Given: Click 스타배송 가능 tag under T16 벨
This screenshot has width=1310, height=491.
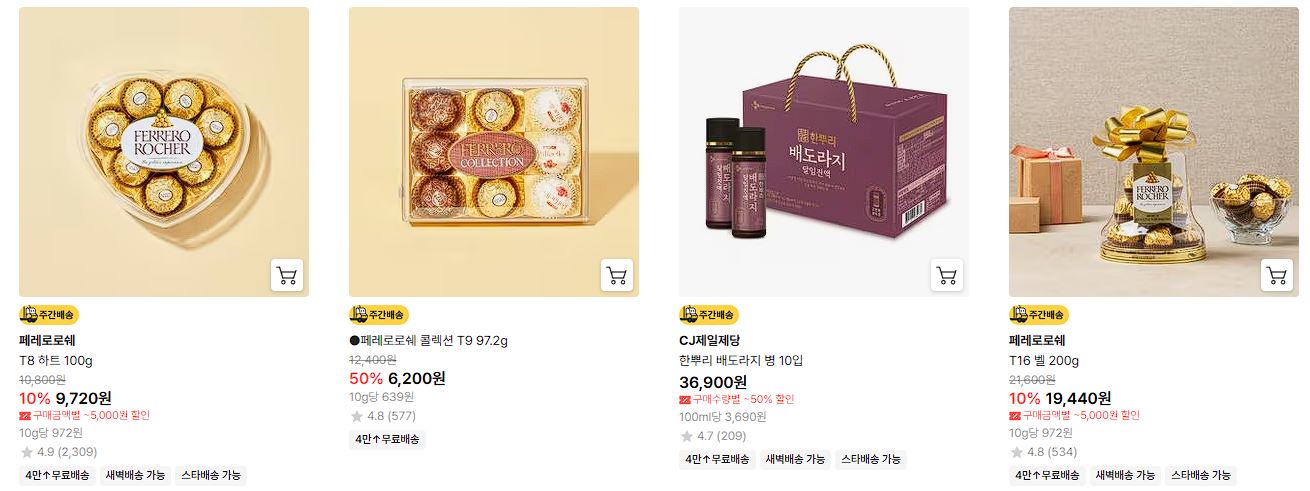Looking at the screenshot, I should 1201,476.
